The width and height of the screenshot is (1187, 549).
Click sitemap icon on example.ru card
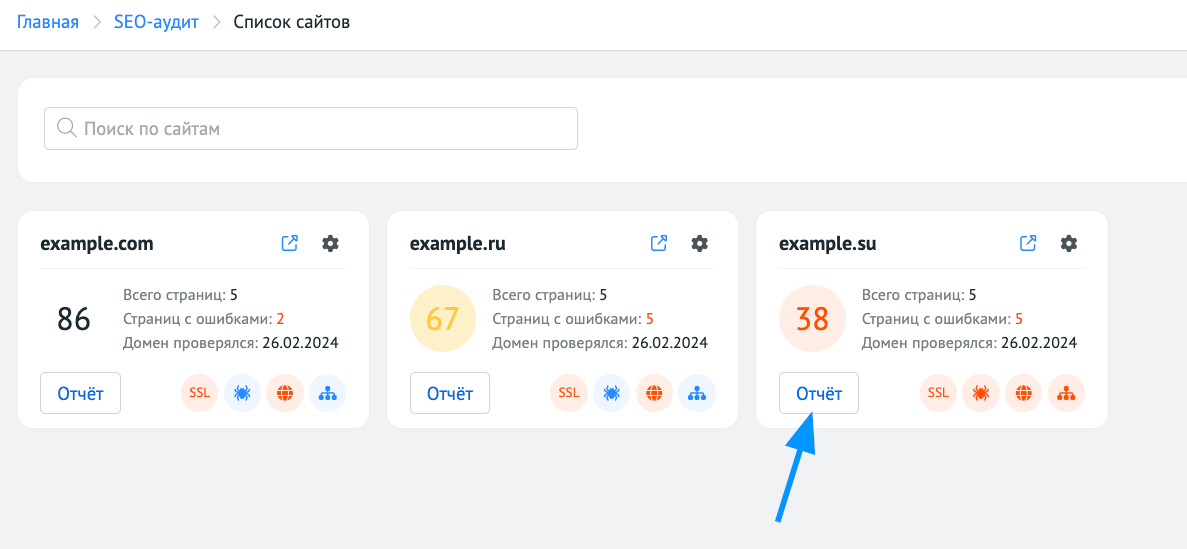click(696, 393)
